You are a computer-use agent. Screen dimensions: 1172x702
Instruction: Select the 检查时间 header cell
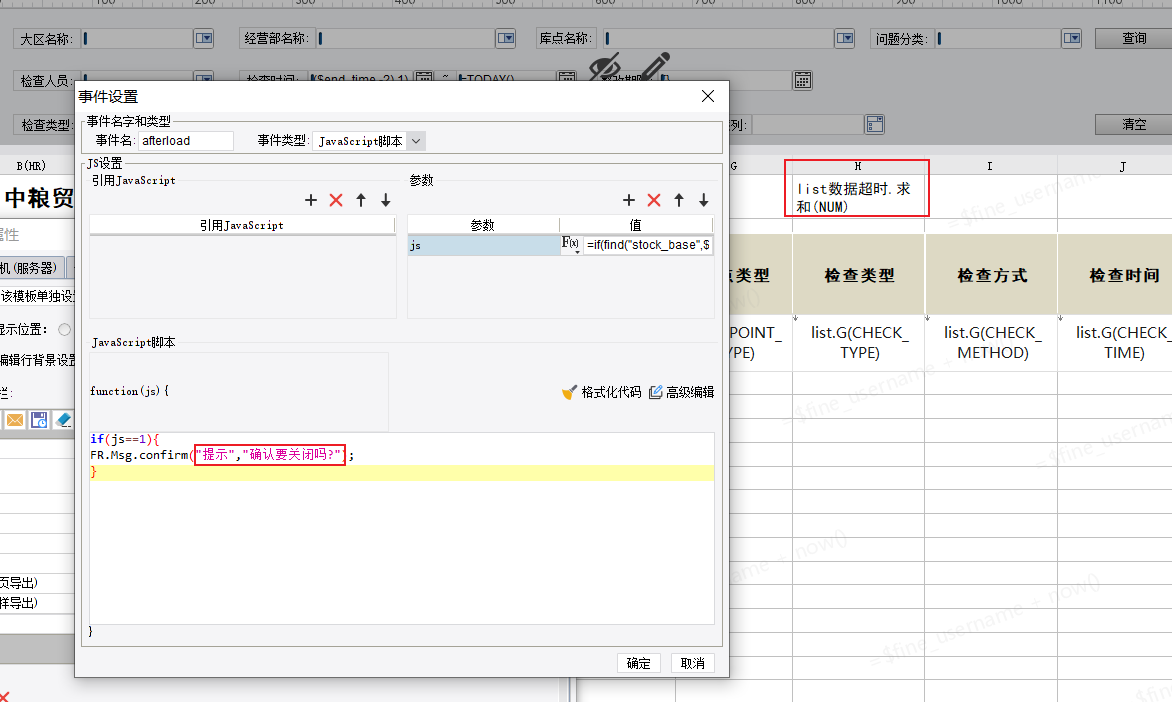click(x=1116, y=274)
